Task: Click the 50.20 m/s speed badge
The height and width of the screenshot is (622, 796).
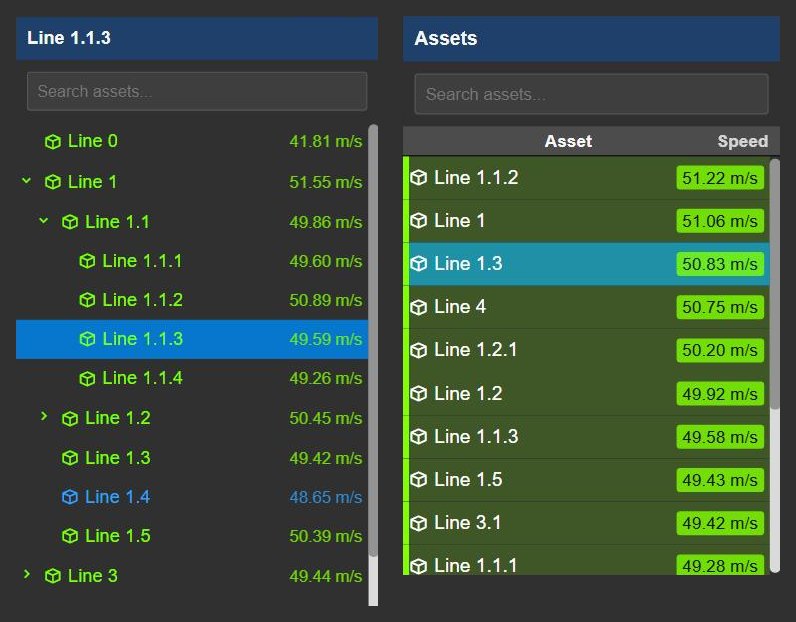Action: (720, 350)
